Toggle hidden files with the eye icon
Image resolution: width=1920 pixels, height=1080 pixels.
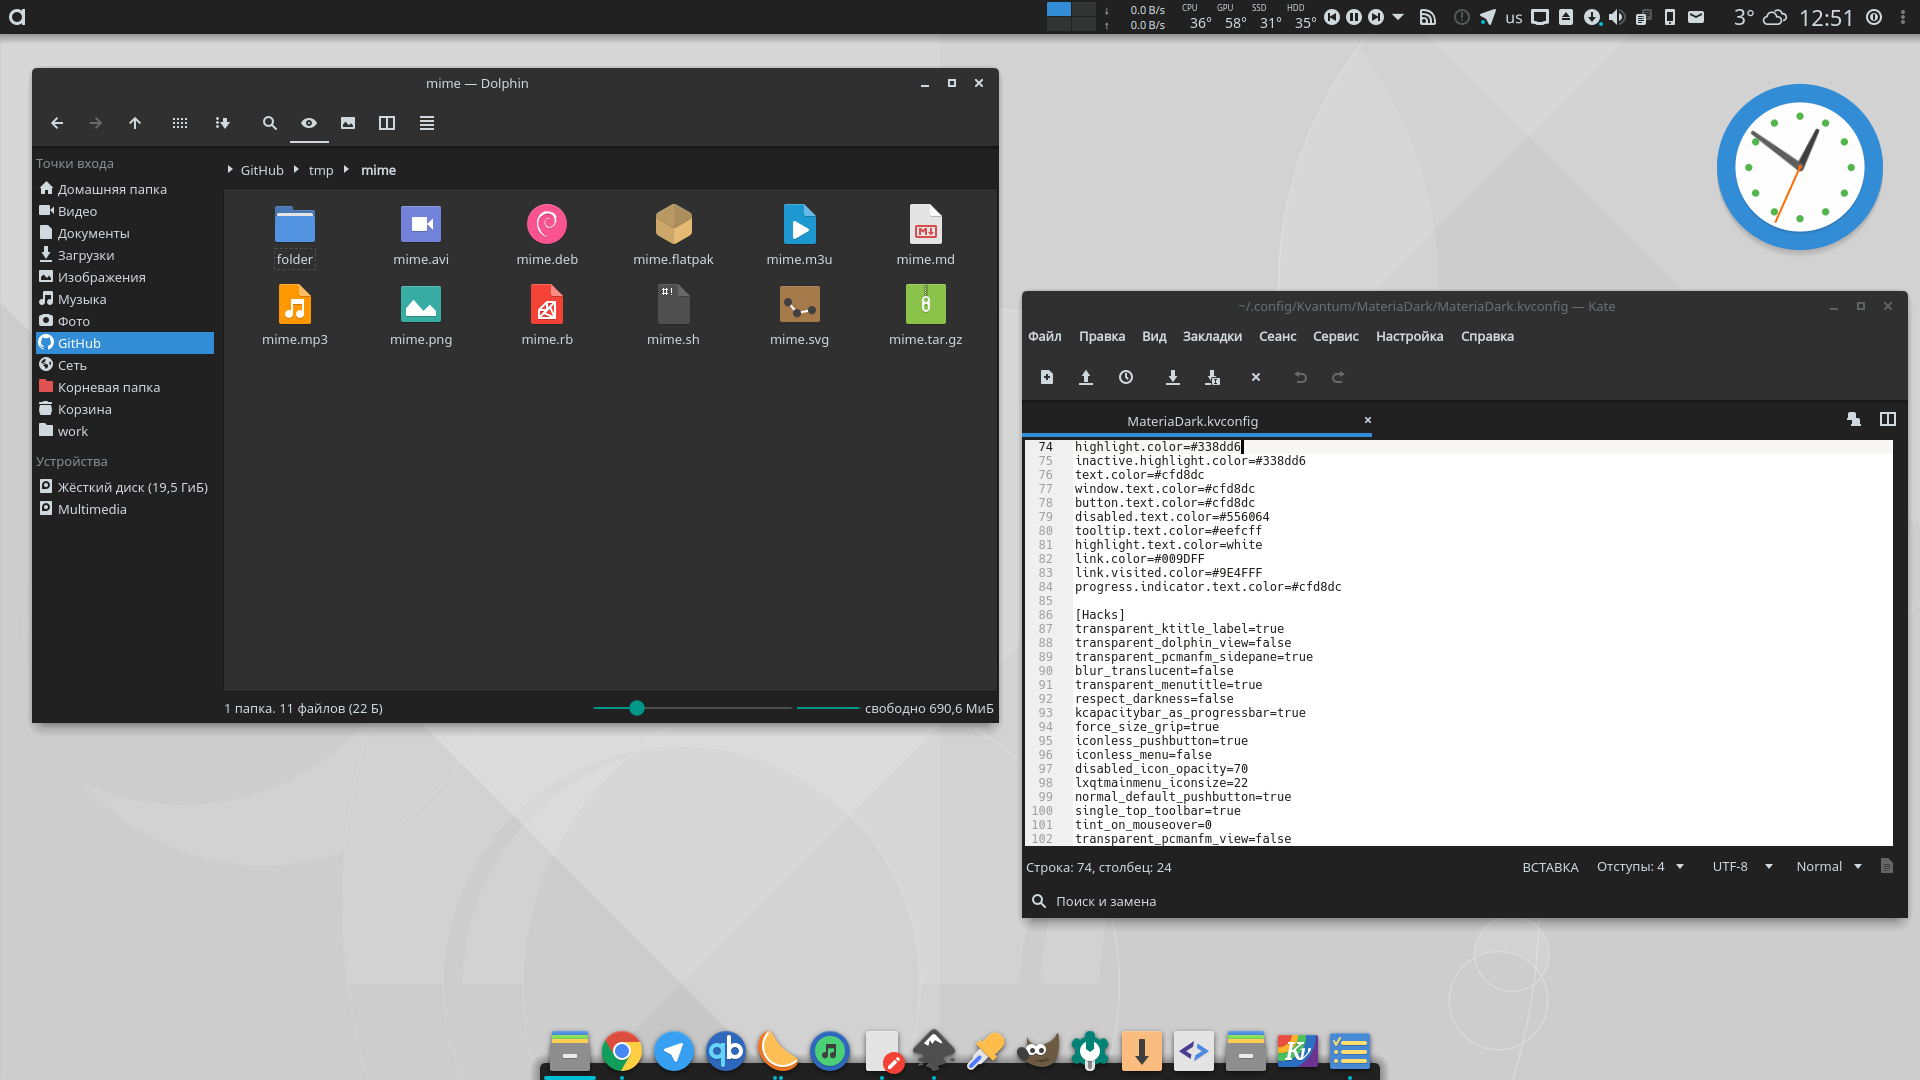[309, 123]
